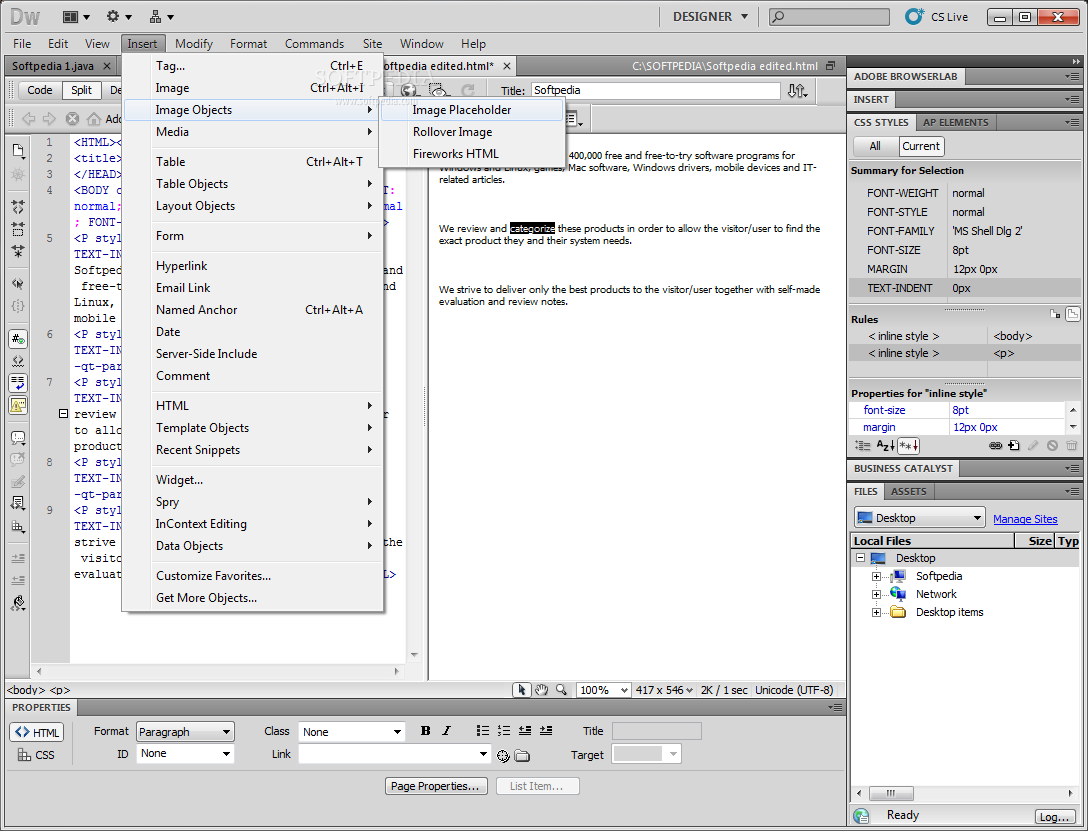Click the Text Outdent icon in Properties
This screenshot has height=831, width=1088.
tap(525, 730)
